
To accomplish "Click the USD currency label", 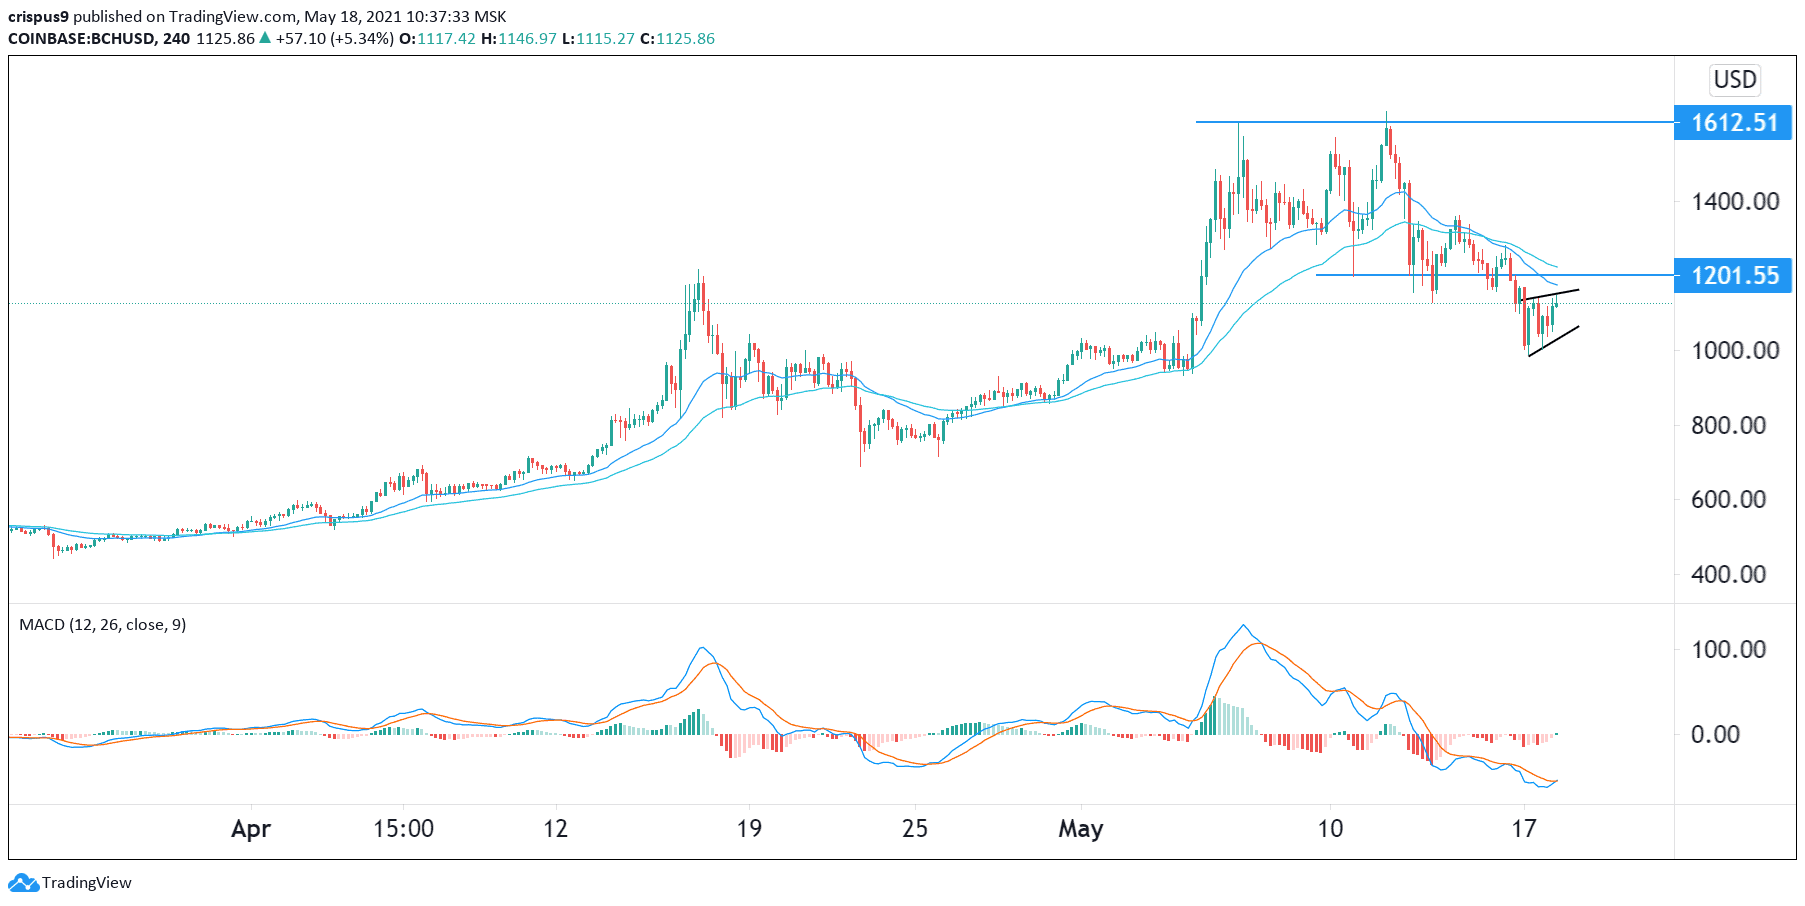I will [1735, 80].
